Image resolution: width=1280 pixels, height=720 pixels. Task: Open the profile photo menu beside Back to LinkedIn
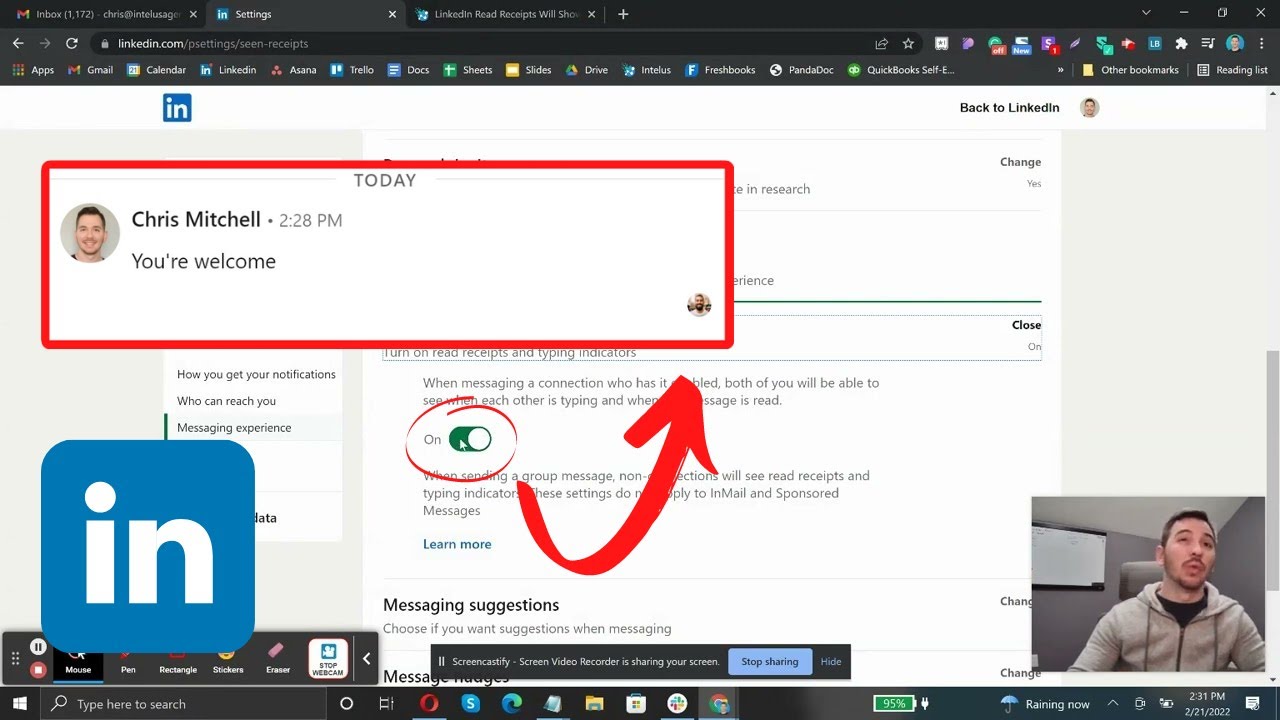(x=1090, y=108)
